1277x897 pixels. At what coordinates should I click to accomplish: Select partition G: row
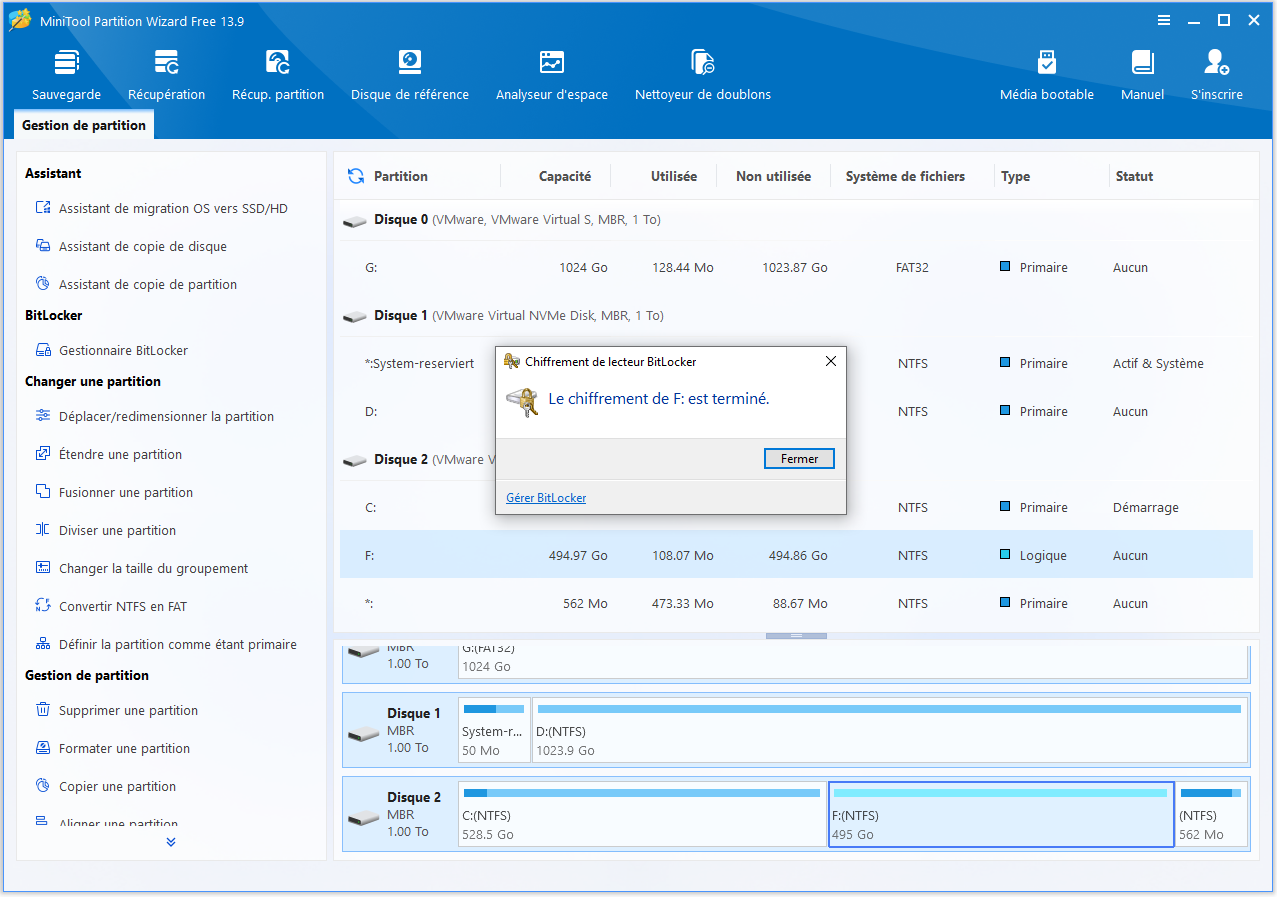pyautogui.click(x=796, y=267)
